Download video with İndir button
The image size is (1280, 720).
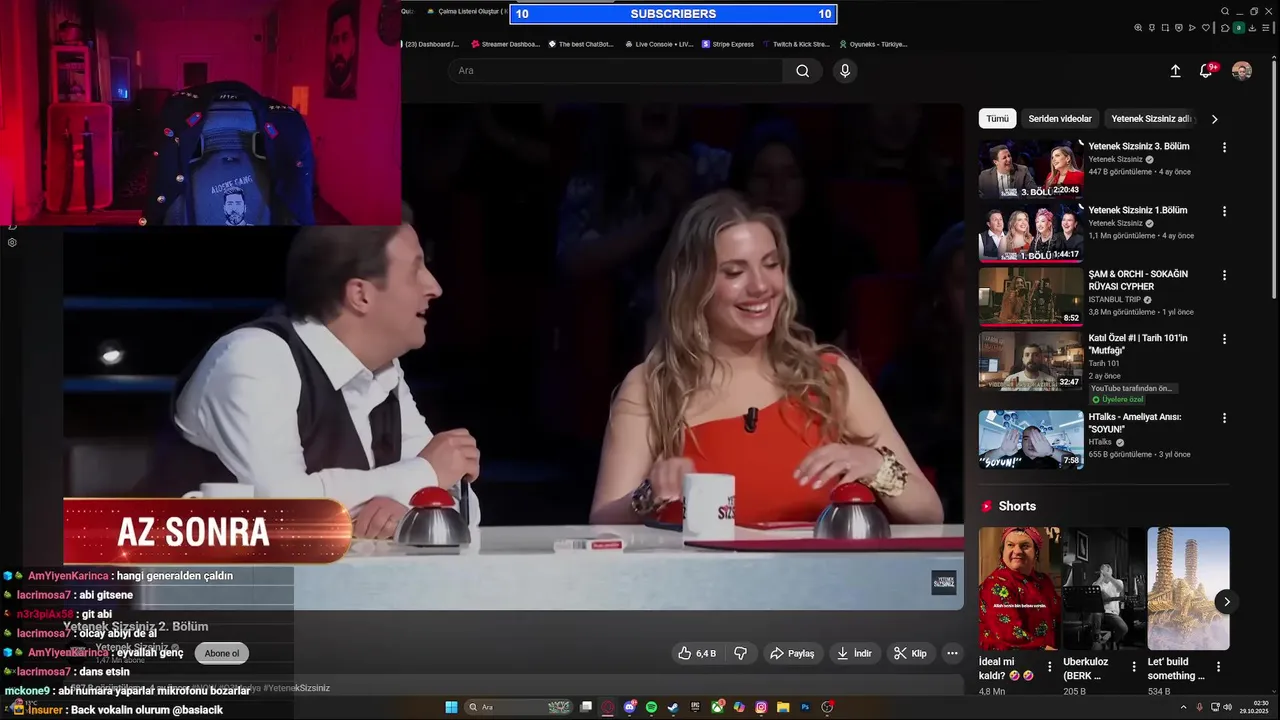(x=854, y=653)
